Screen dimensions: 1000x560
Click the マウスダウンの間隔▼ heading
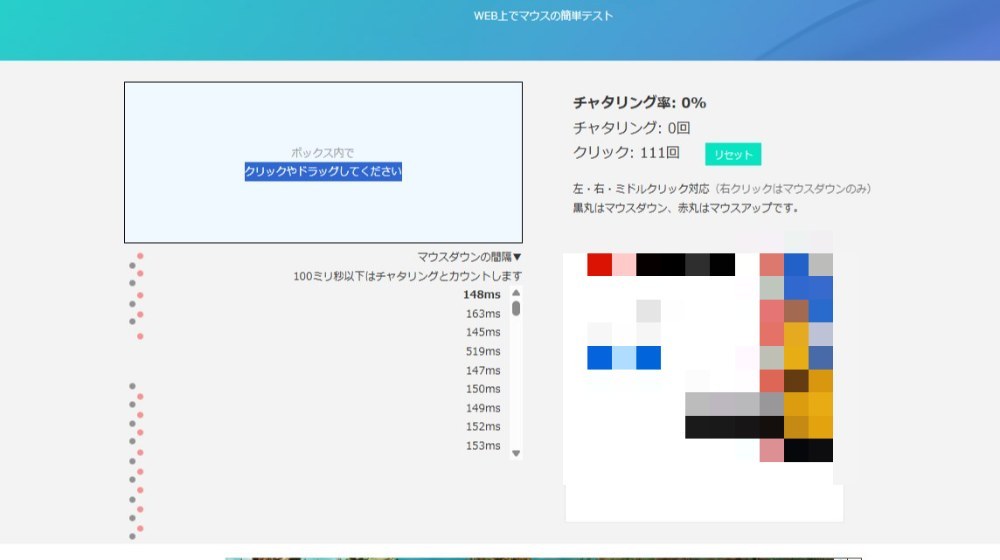tap(469, 257)
